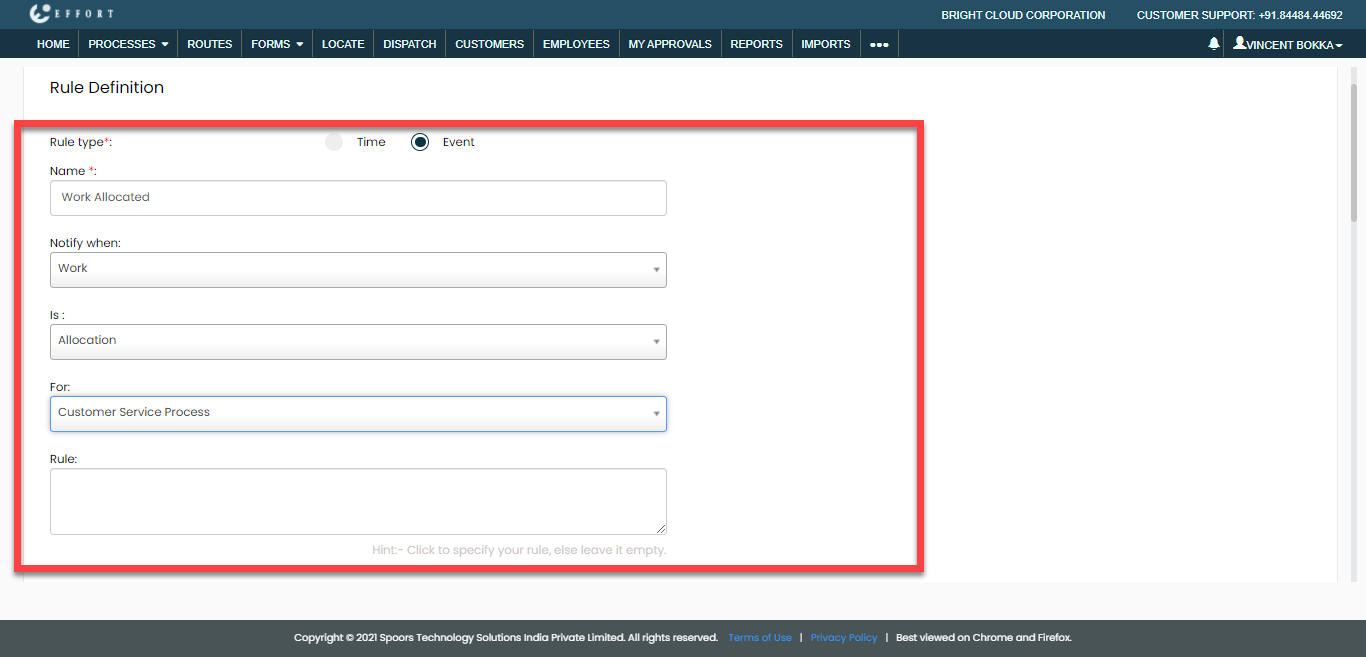The height and width of the screenshot is (657, 1366).
Task: Open the Processes menu
Action: [128, 44]
